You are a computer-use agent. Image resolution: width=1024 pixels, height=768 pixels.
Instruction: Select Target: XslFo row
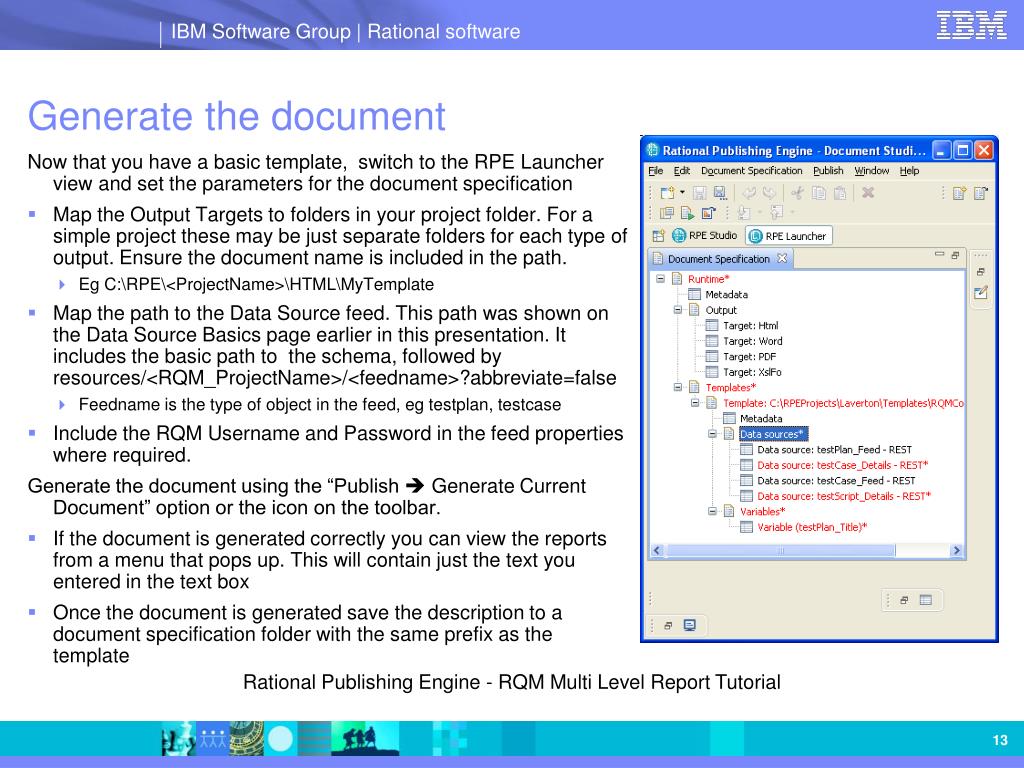[x=752, y=372]
